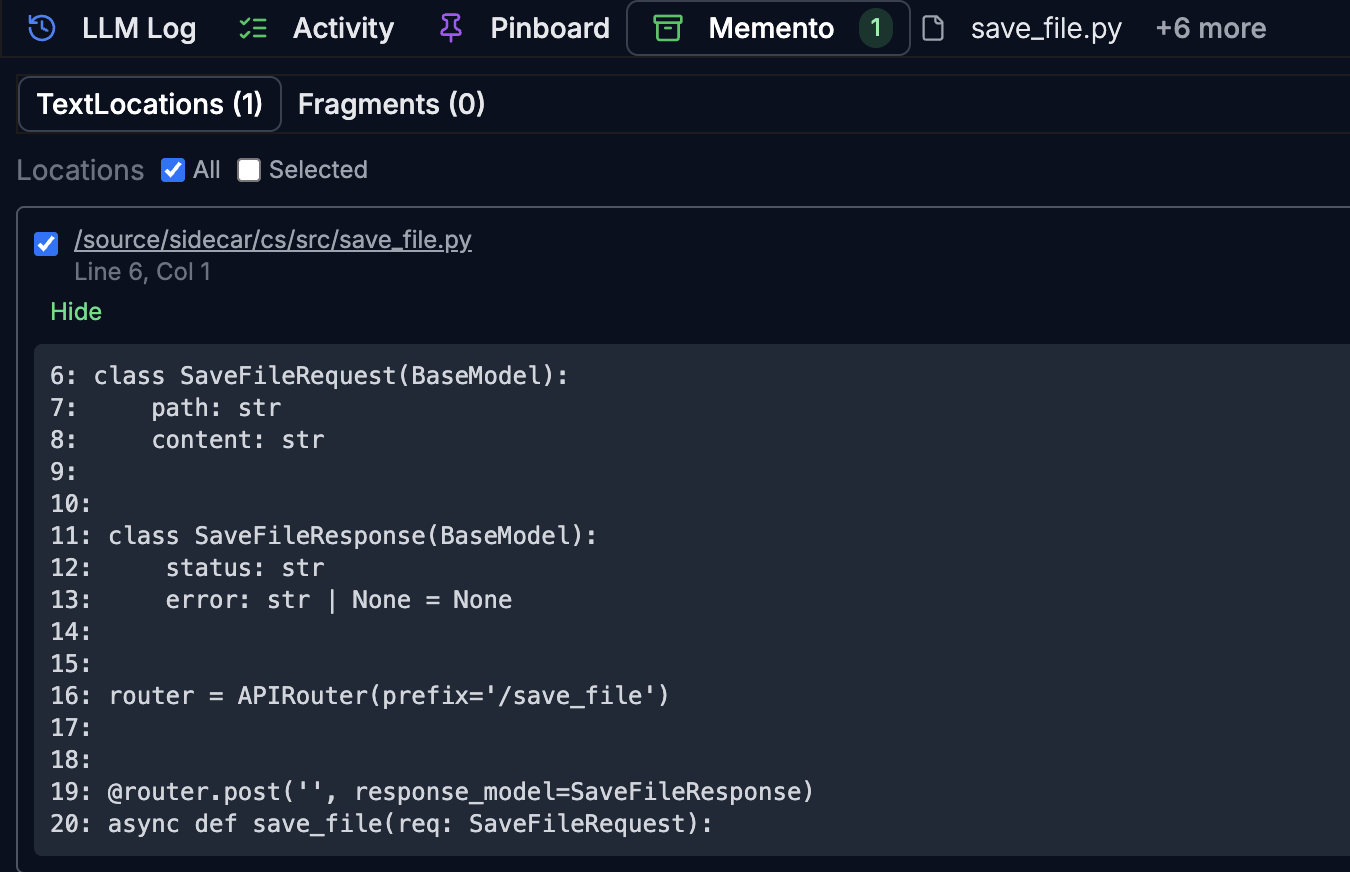Enable the All locations checkbox
The height and width of the screenshot is (872, 1350).
point(173,170)
